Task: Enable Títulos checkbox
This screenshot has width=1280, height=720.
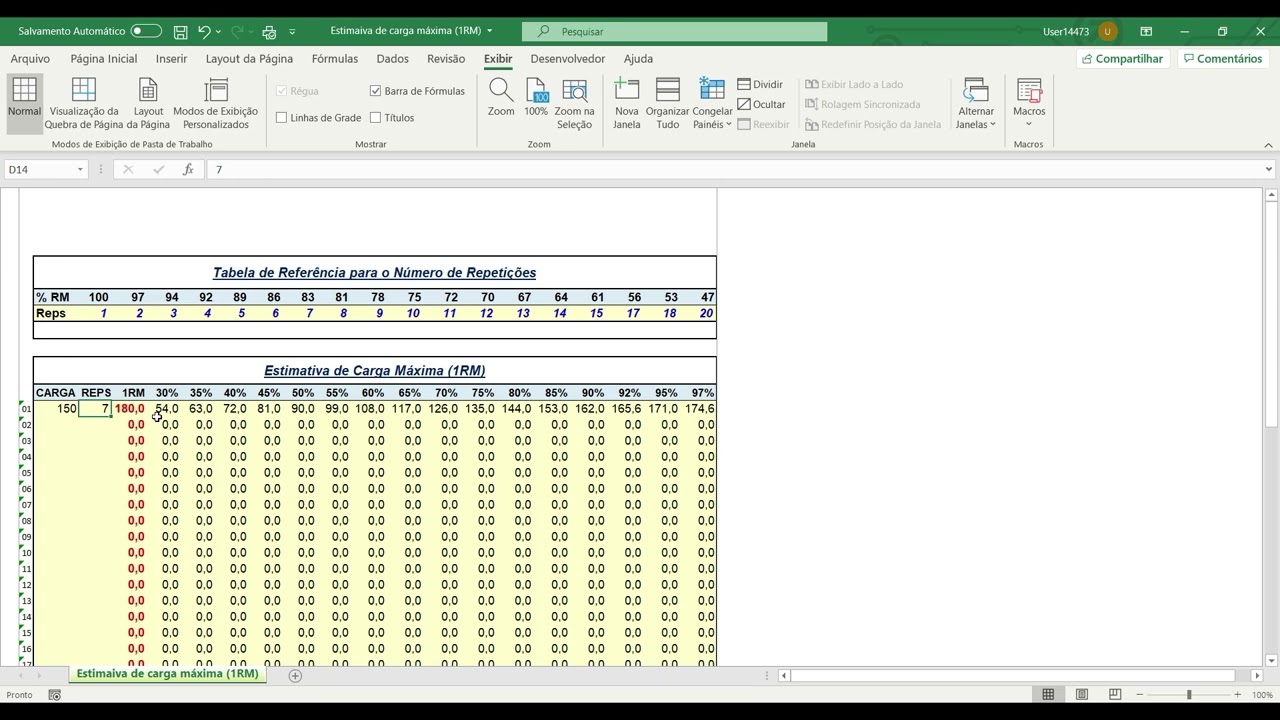Action: tap(376, 118)
